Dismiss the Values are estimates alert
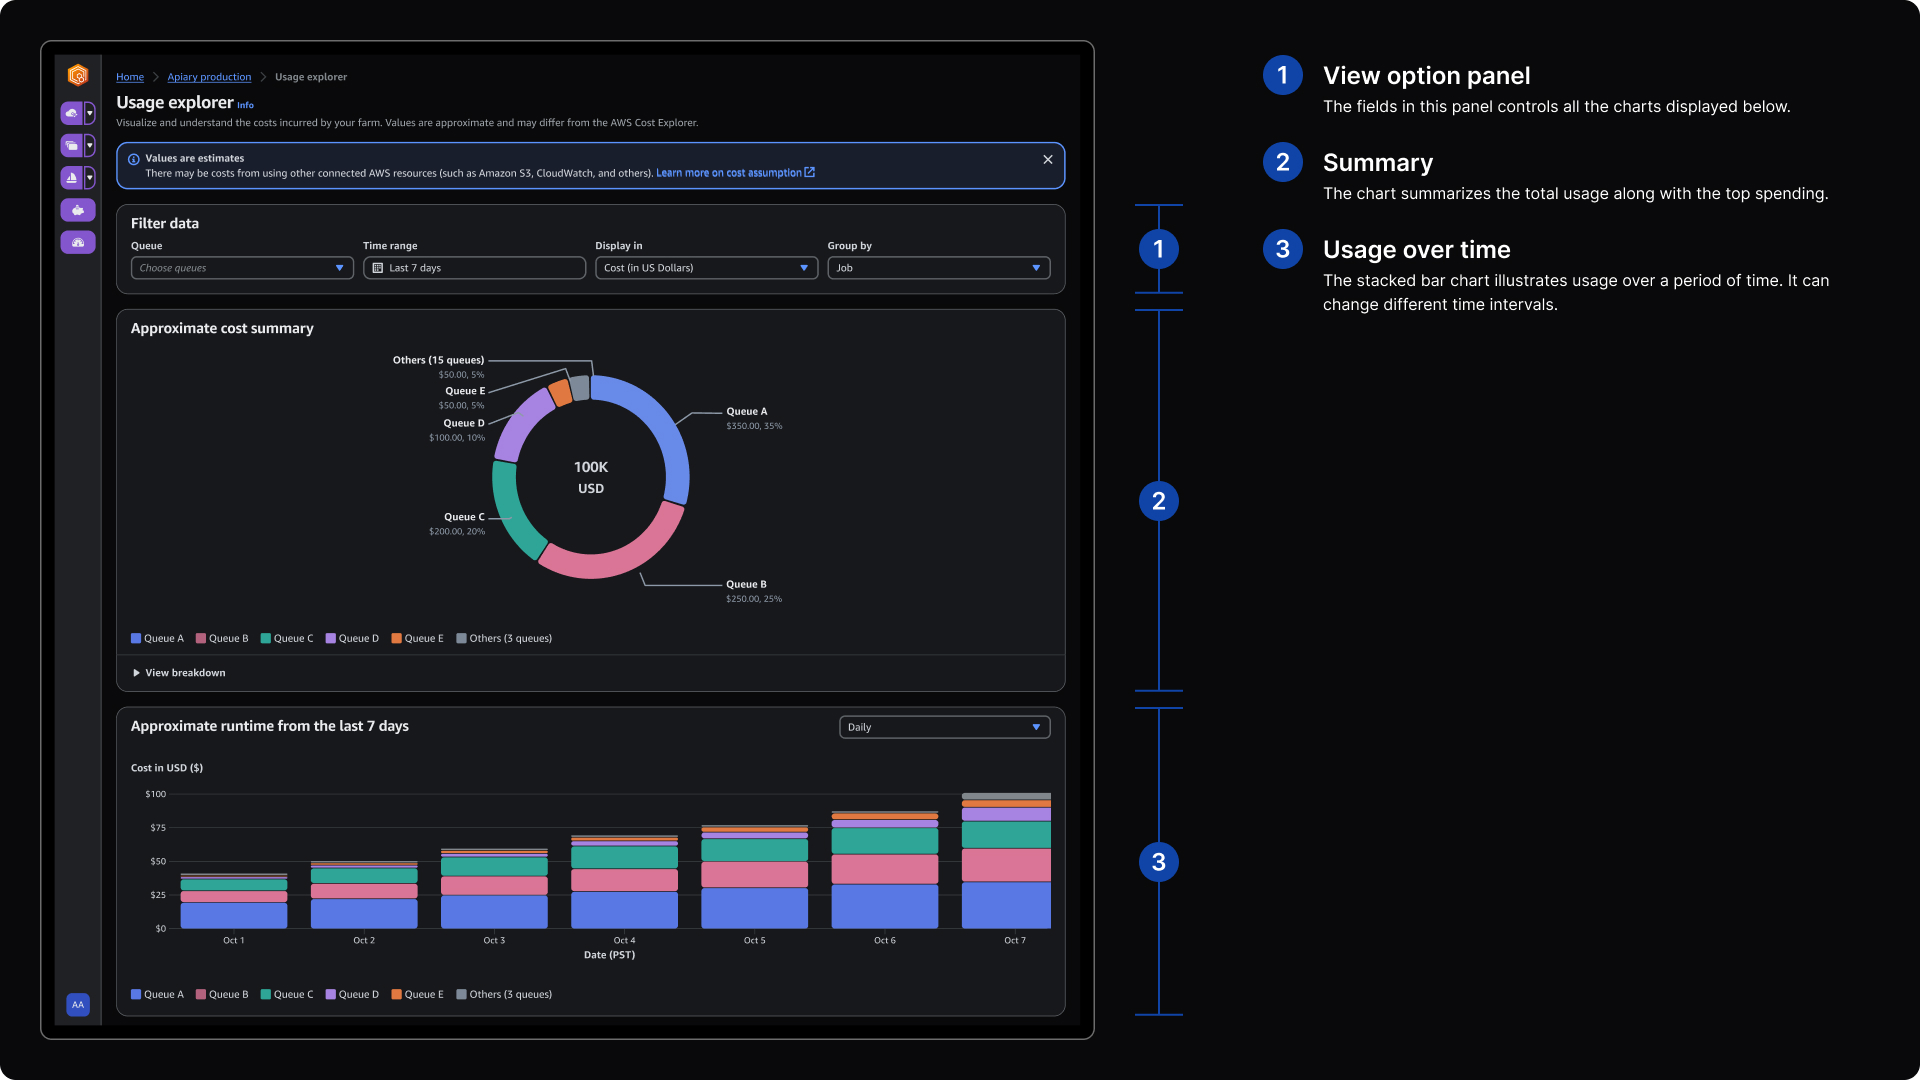This screenshot has width=1920, height=1080. (1047, 160)
